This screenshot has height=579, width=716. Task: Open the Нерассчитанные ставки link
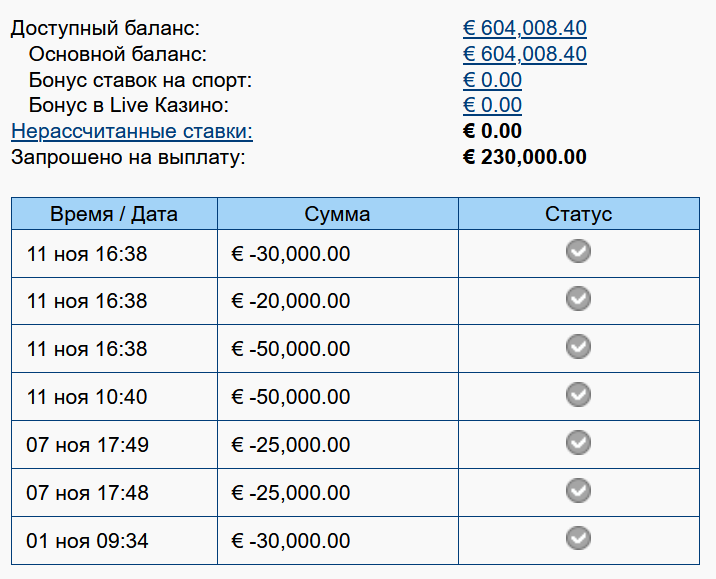[131, 131]
